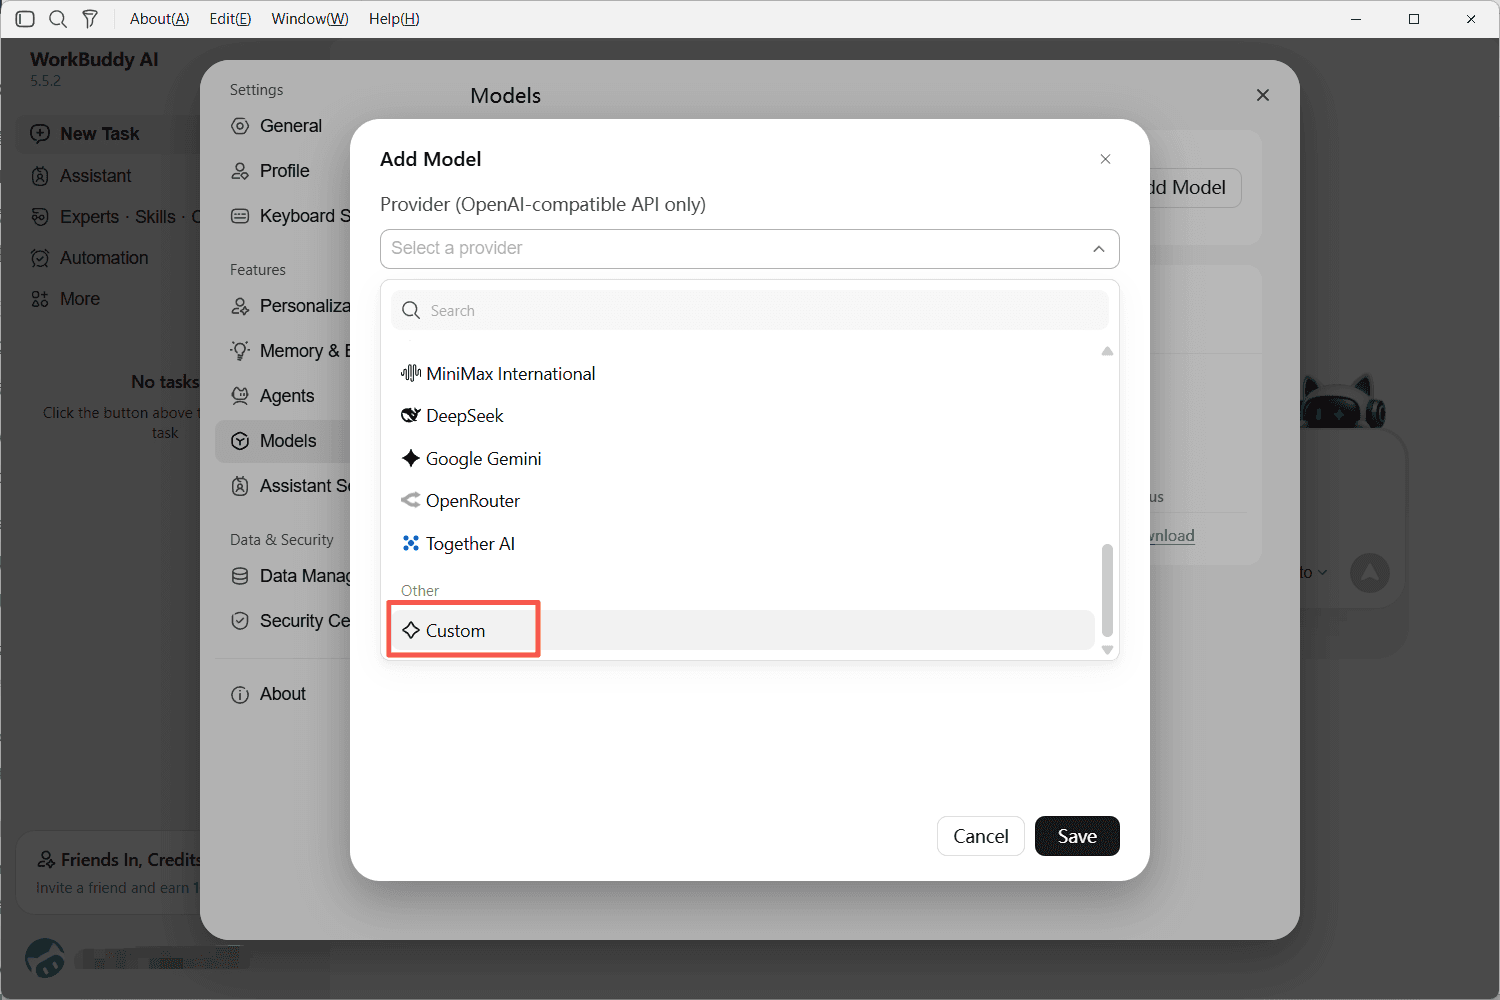
Task: Open the Help(H) menu
Action: 394,19
